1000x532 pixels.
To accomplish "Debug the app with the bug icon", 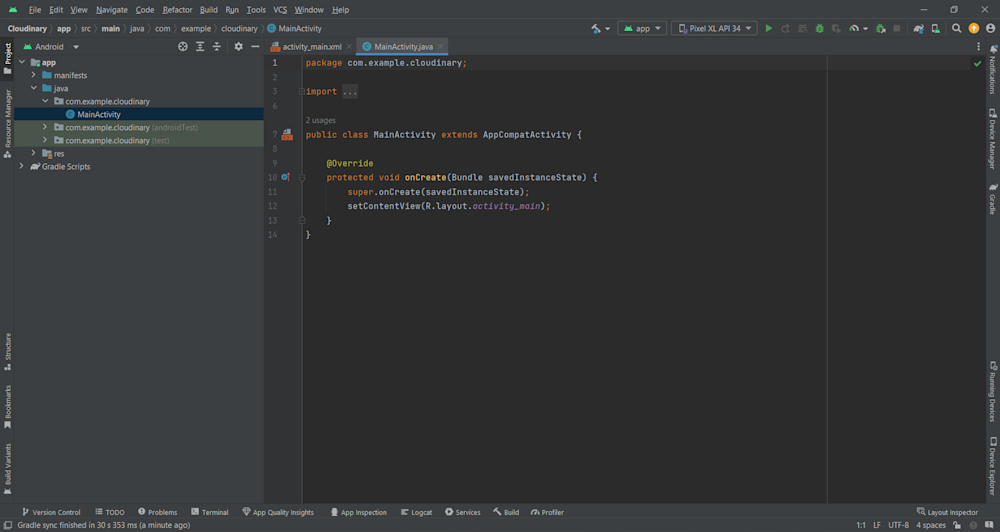I will coord(820,29).
